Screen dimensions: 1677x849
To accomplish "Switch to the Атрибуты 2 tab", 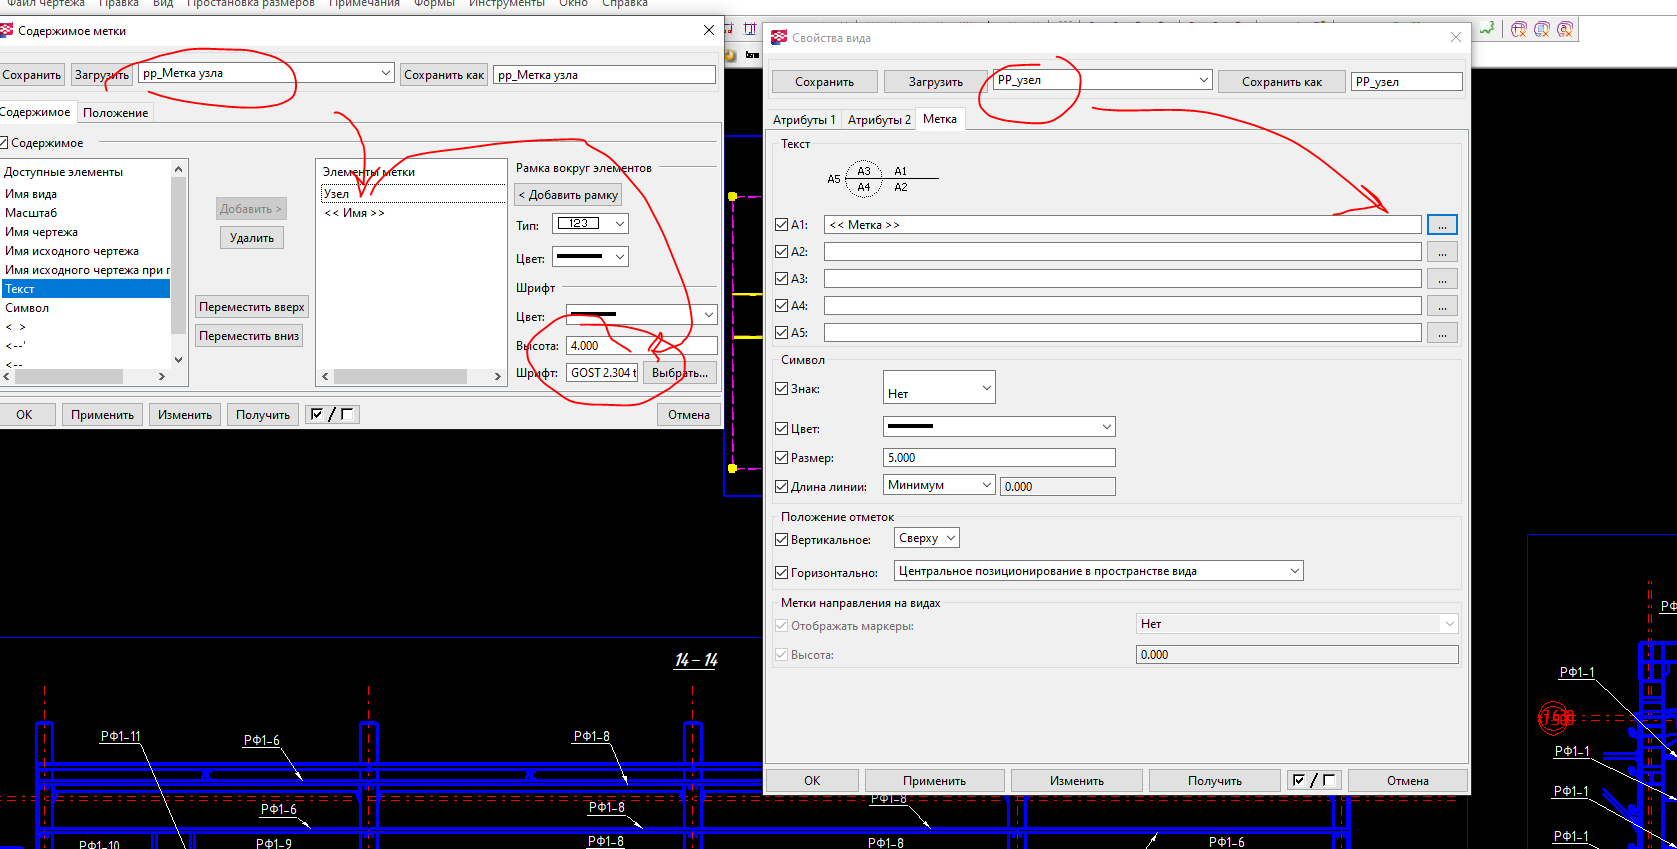I will [879, 120].
